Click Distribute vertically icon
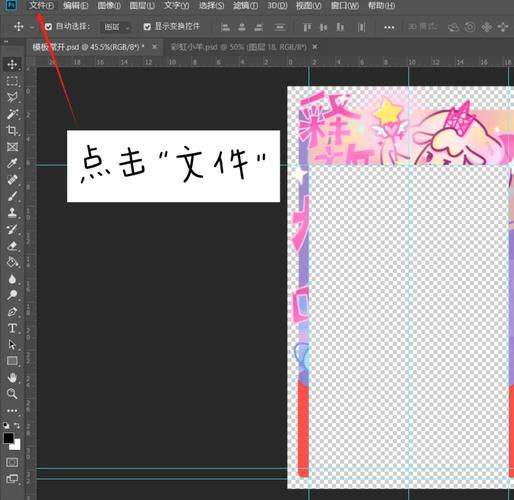Image resolution: width=514 pixels, height=500 pixels. pos(280,27)
